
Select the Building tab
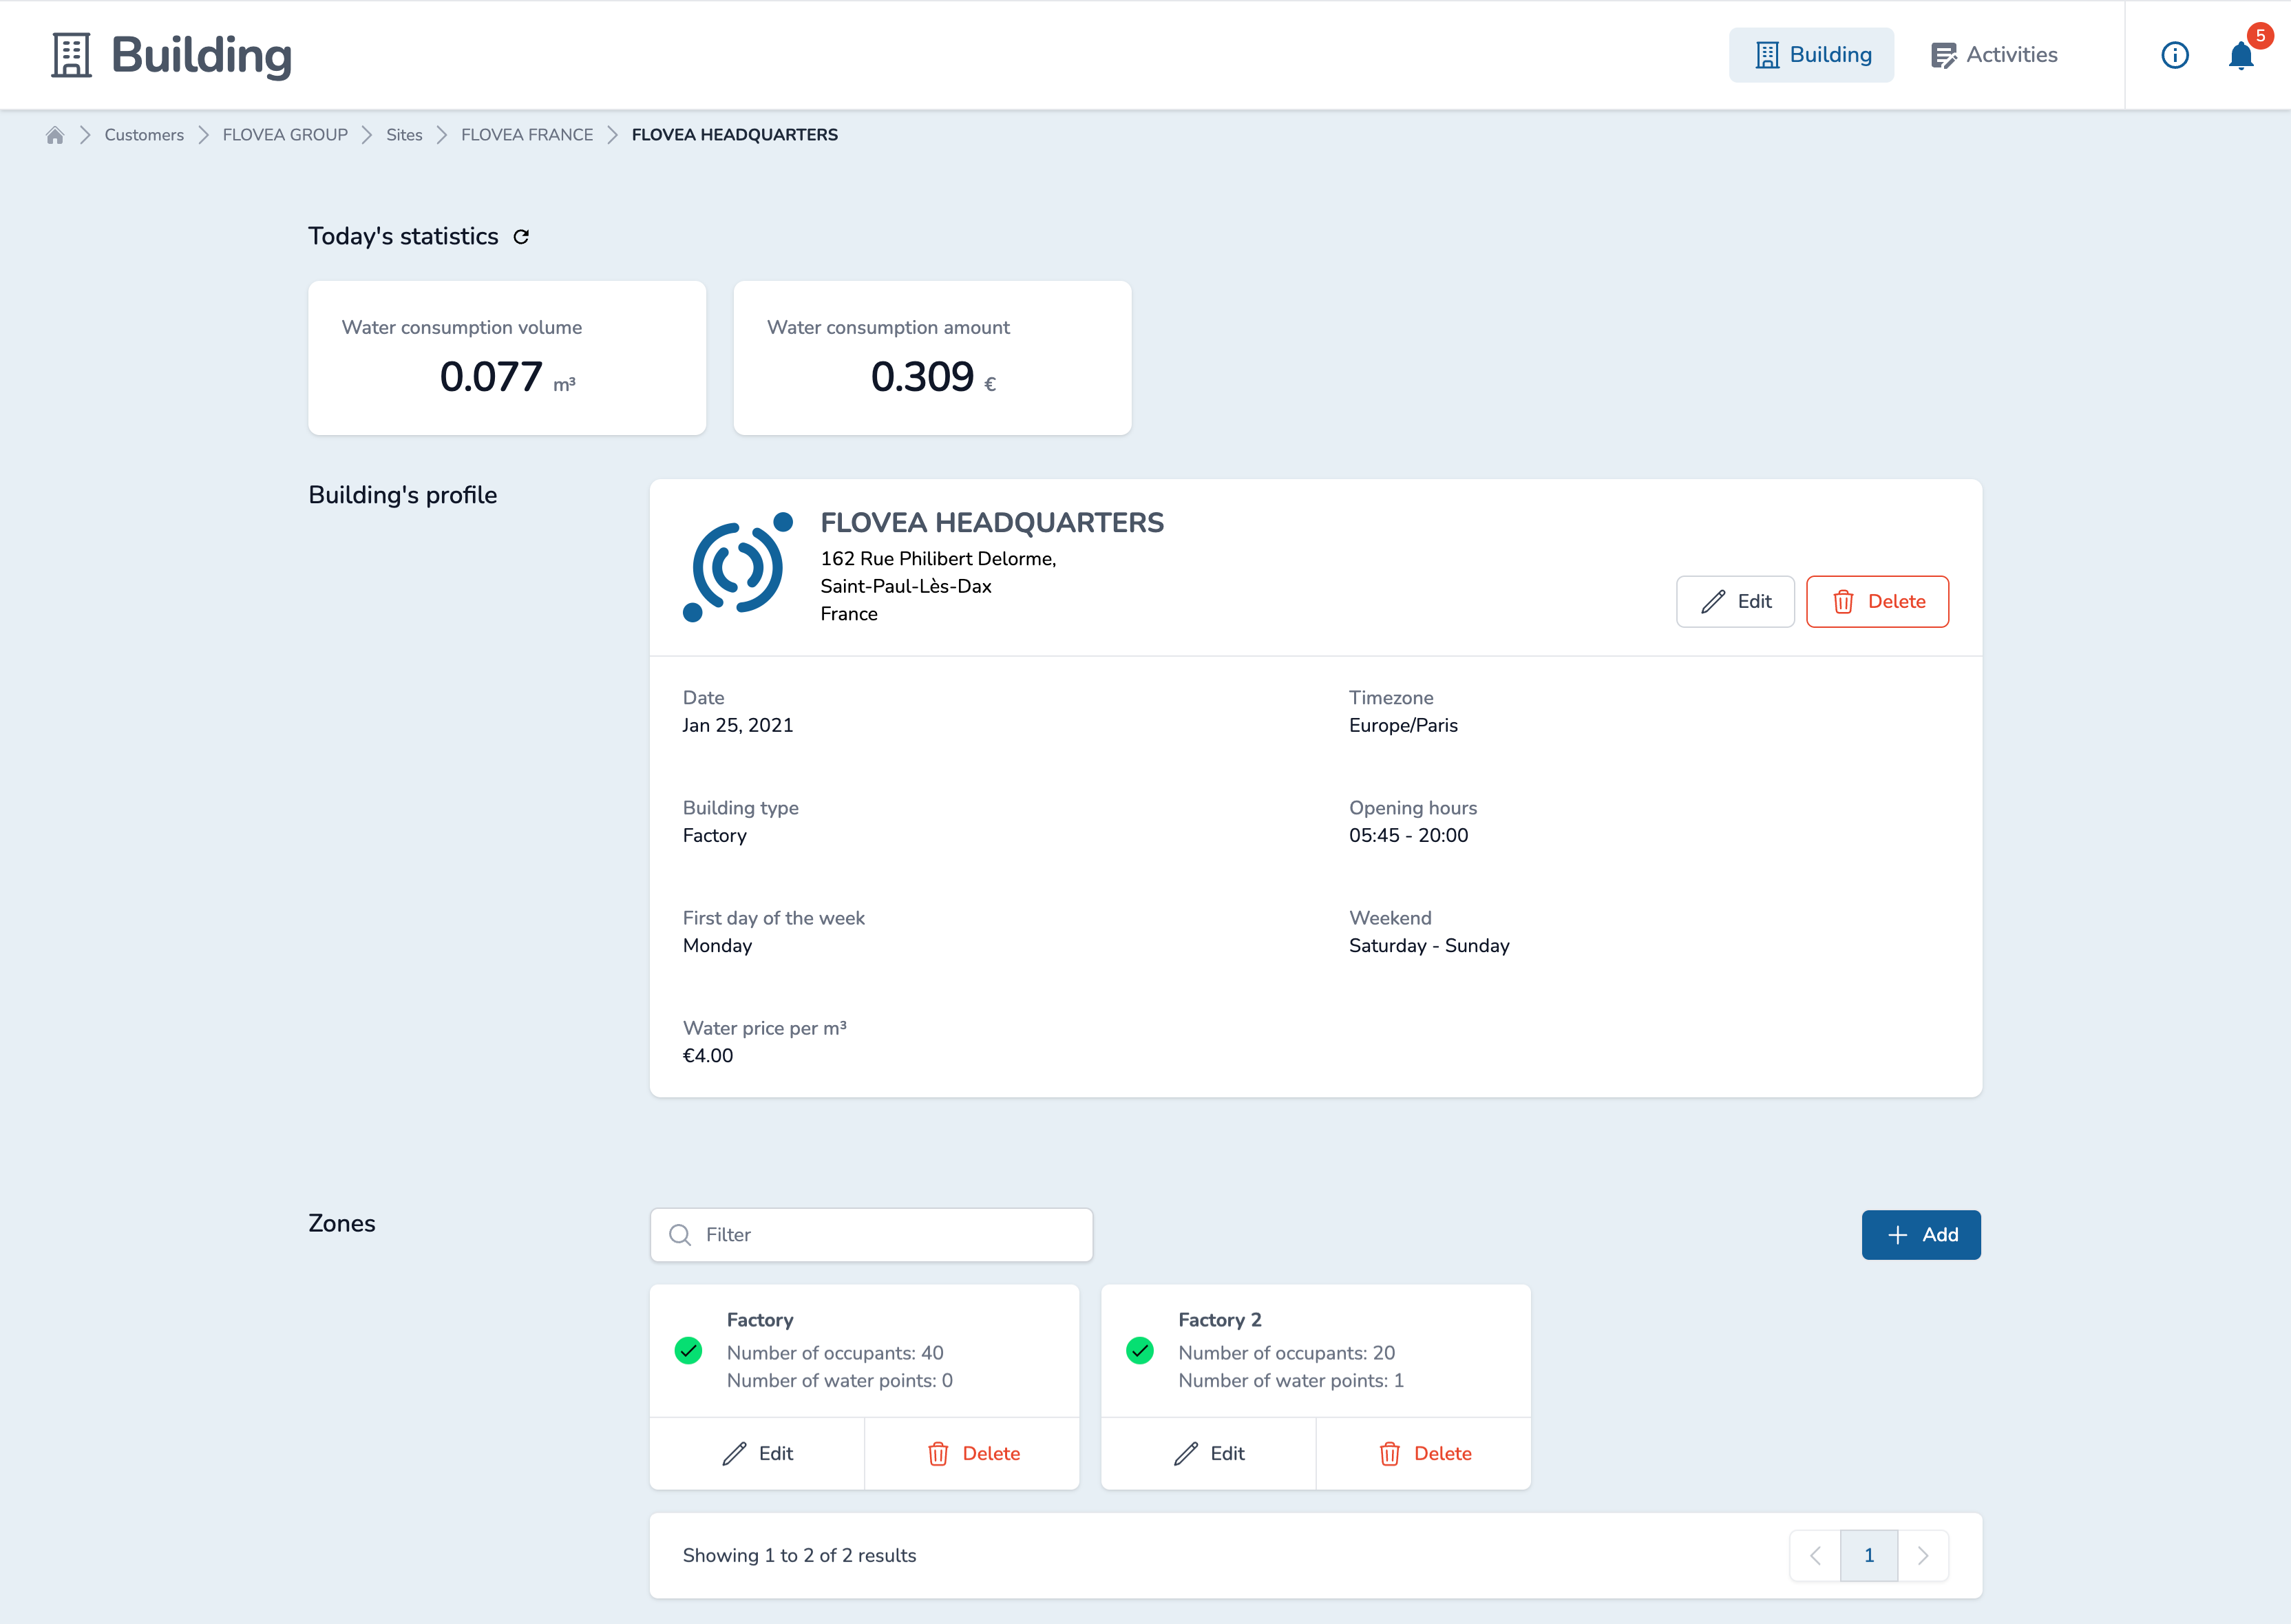(1811, 55)
